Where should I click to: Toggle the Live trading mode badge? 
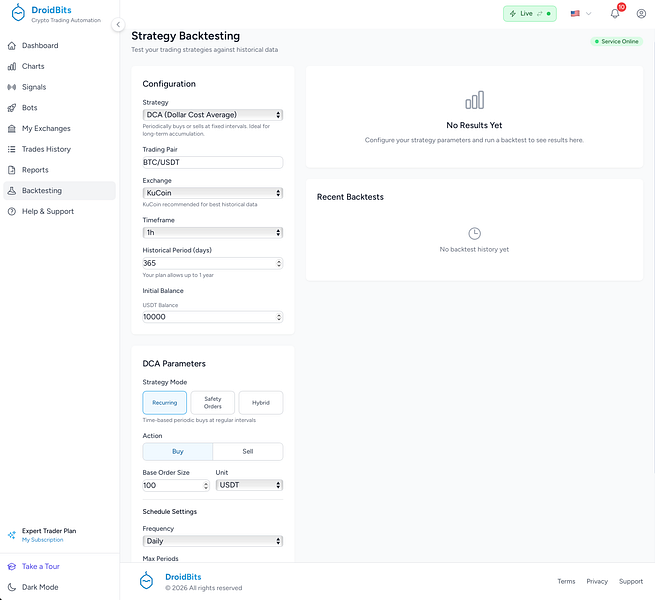tap(530, 13)
